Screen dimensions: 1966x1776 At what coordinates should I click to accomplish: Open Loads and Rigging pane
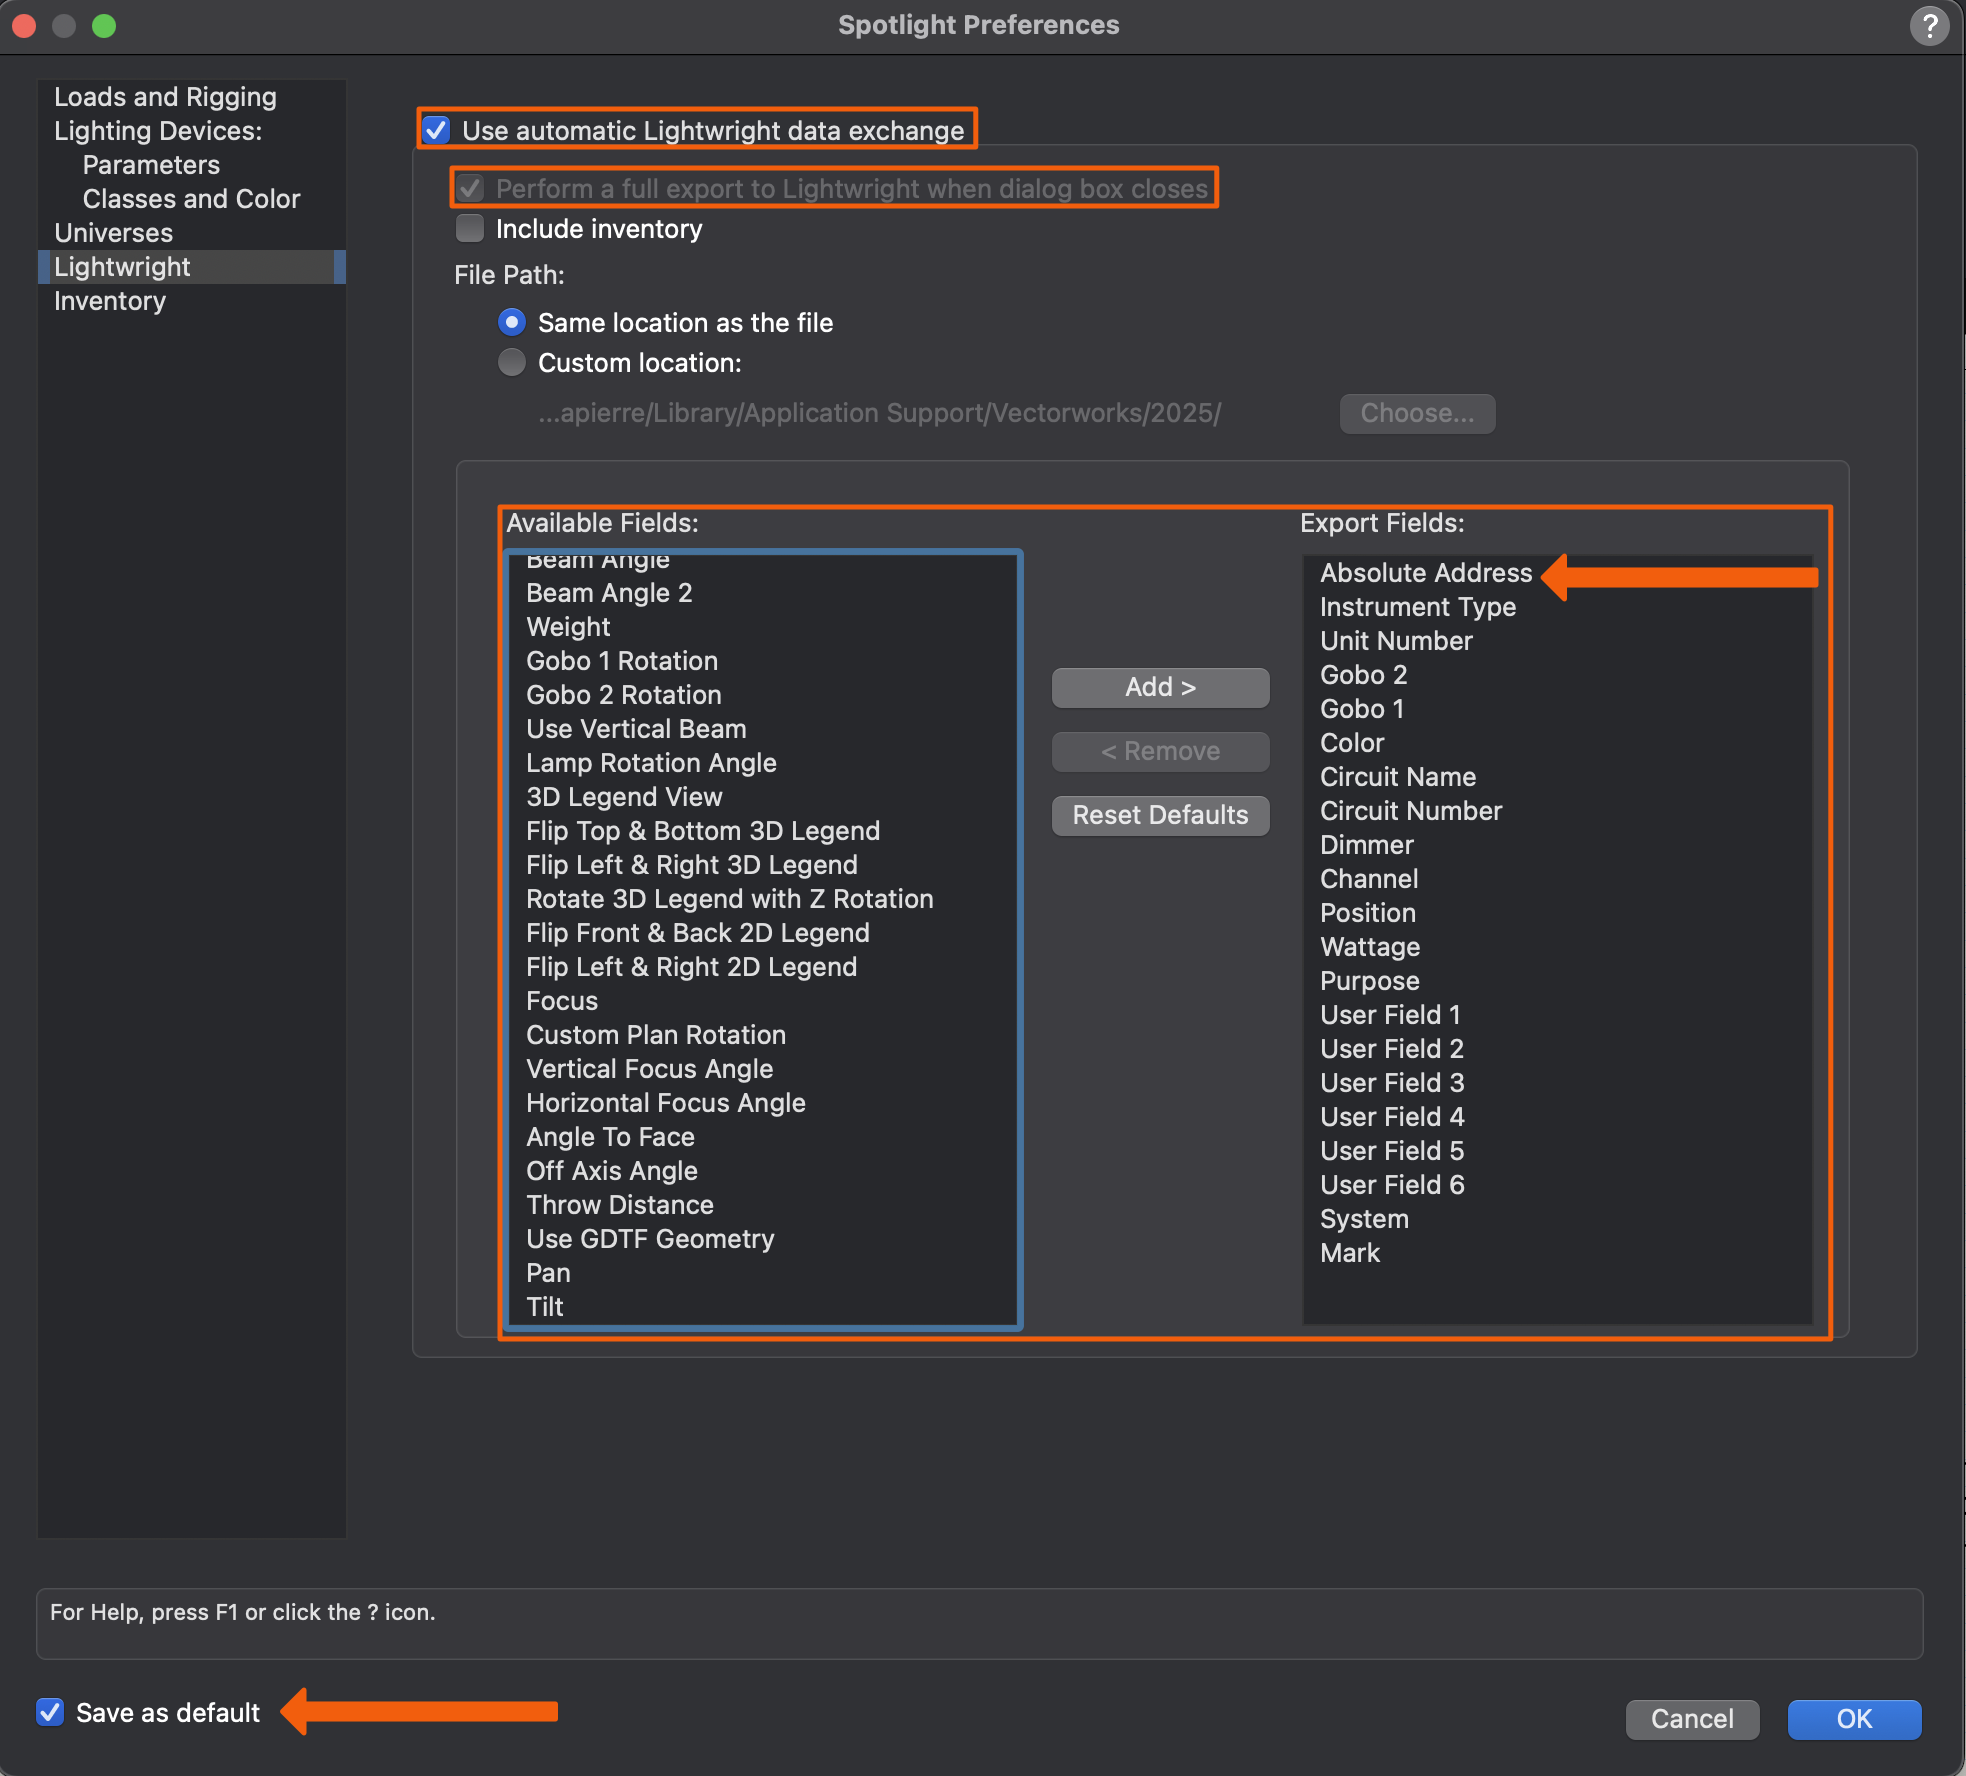(x=165, y=97)
